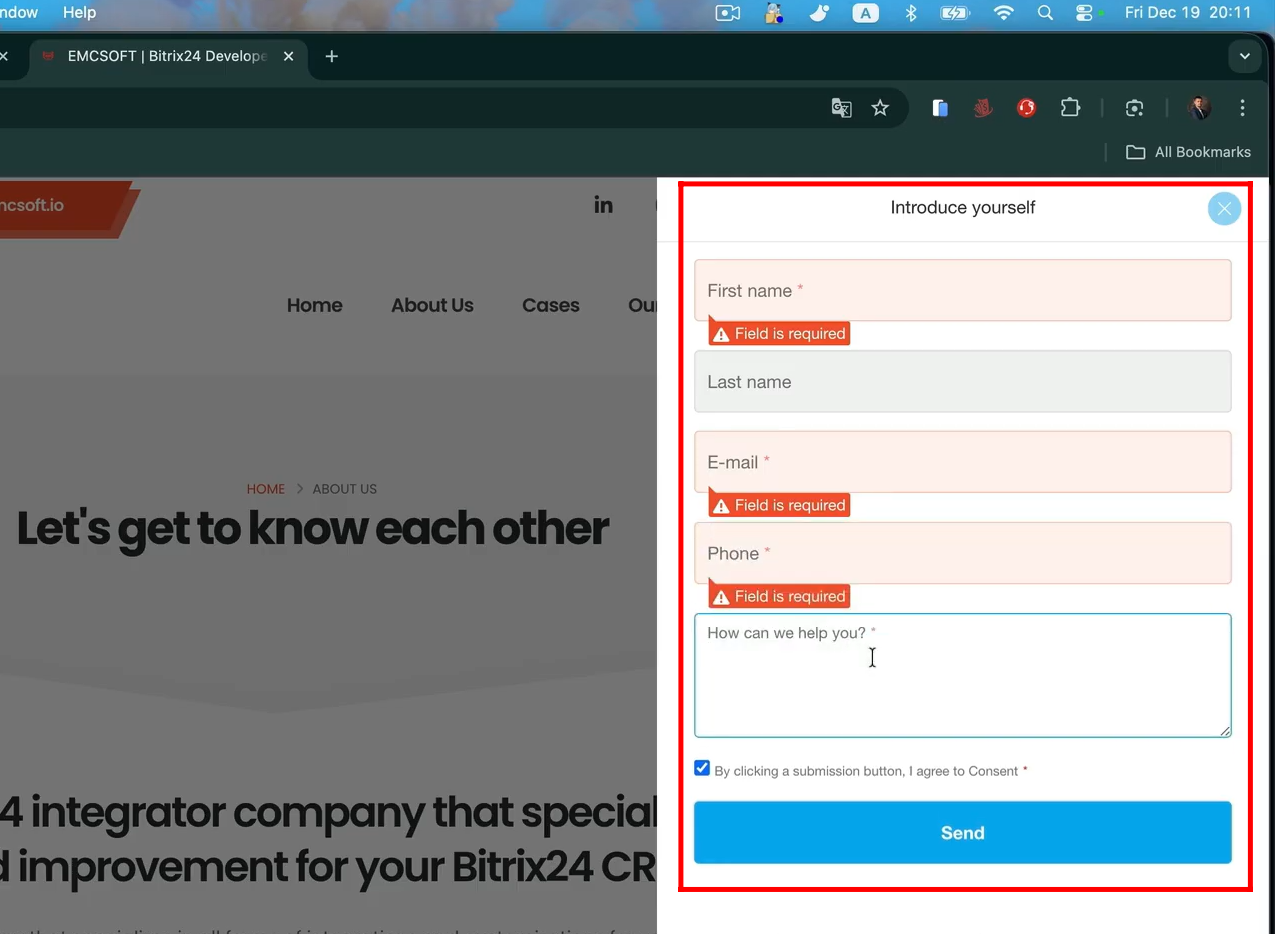Open the Chrome profile avatar
The width and height of the screenshot is (1275, 934).
[x=1199, y=108]
